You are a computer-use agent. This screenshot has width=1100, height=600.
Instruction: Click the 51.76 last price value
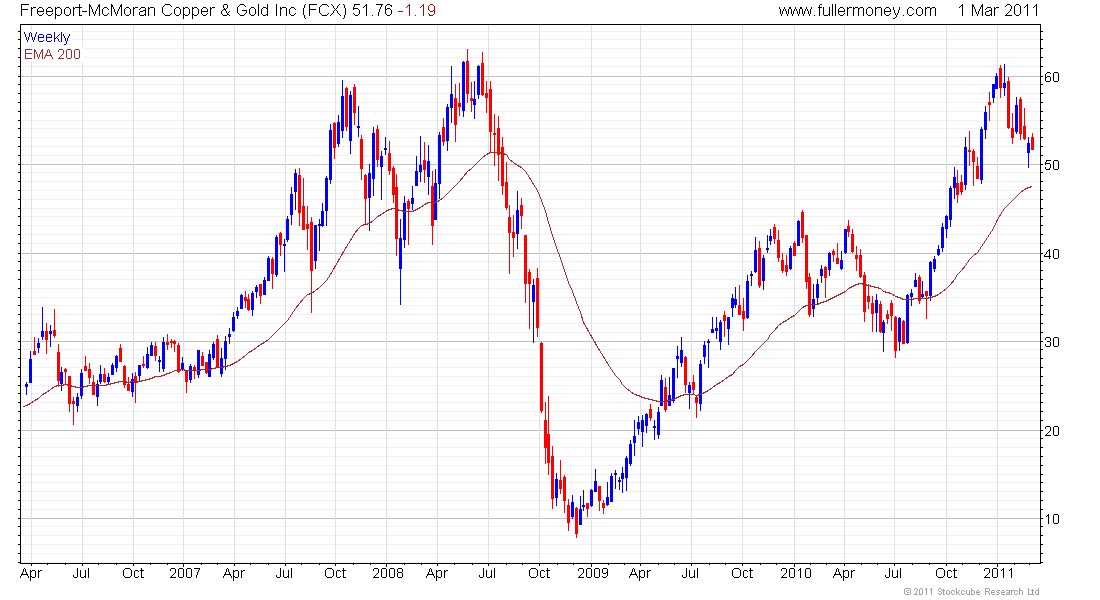tap(373, 11)
